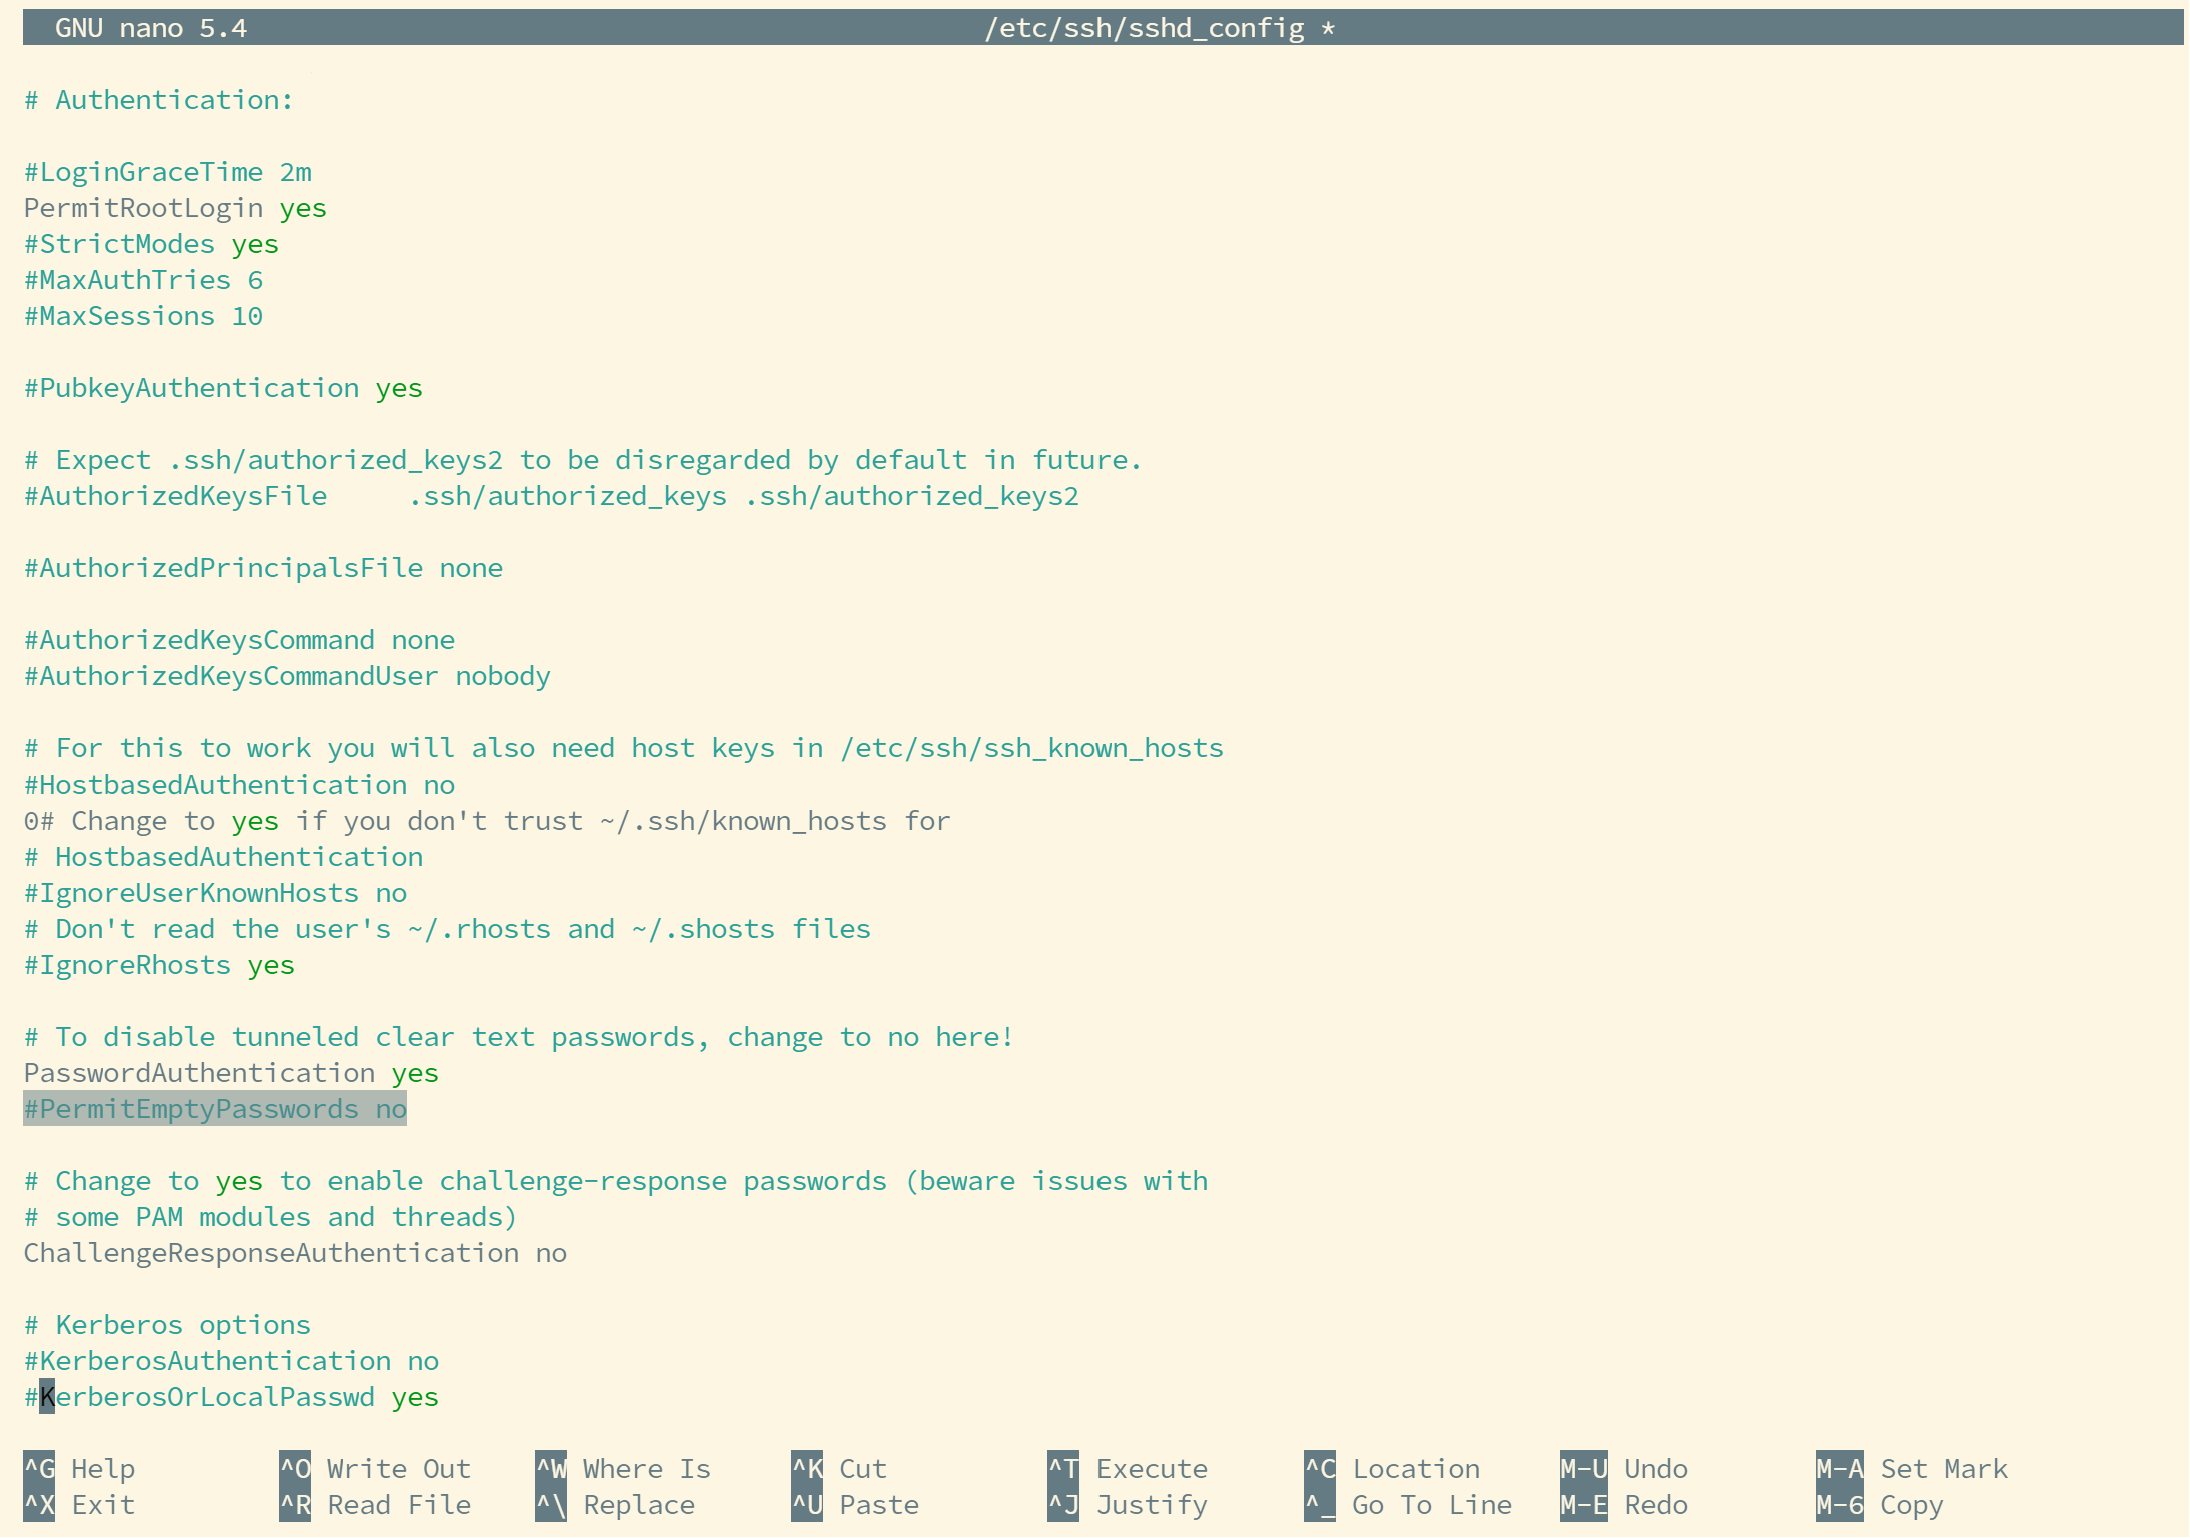Click the ^R Read File shortcut
The height and width of the screenshot is (1538, 2190).
click(376, 1505)
